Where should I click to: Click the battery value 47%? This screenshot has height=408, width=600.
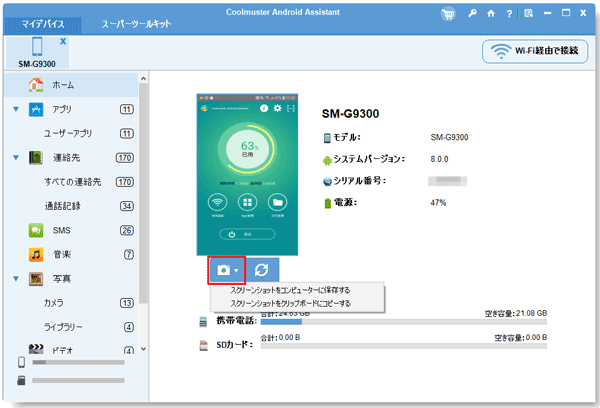click(x=438, y=203)
